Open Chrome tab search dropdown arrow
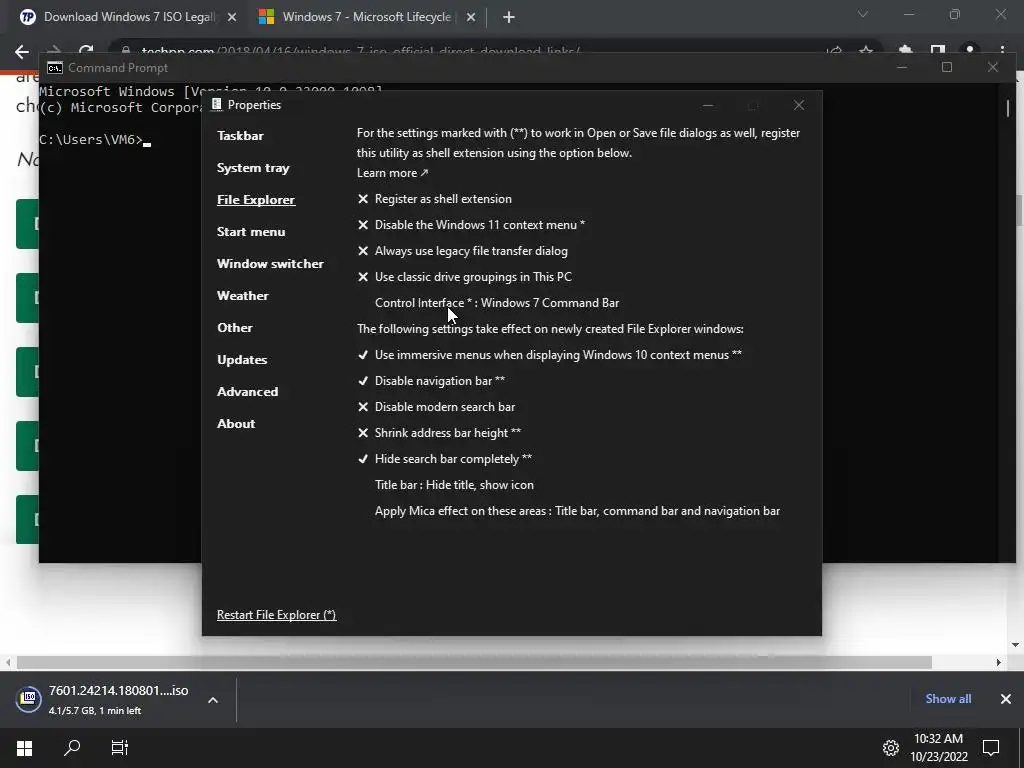This screenshot has height=768, width=1024. point(863,14)
